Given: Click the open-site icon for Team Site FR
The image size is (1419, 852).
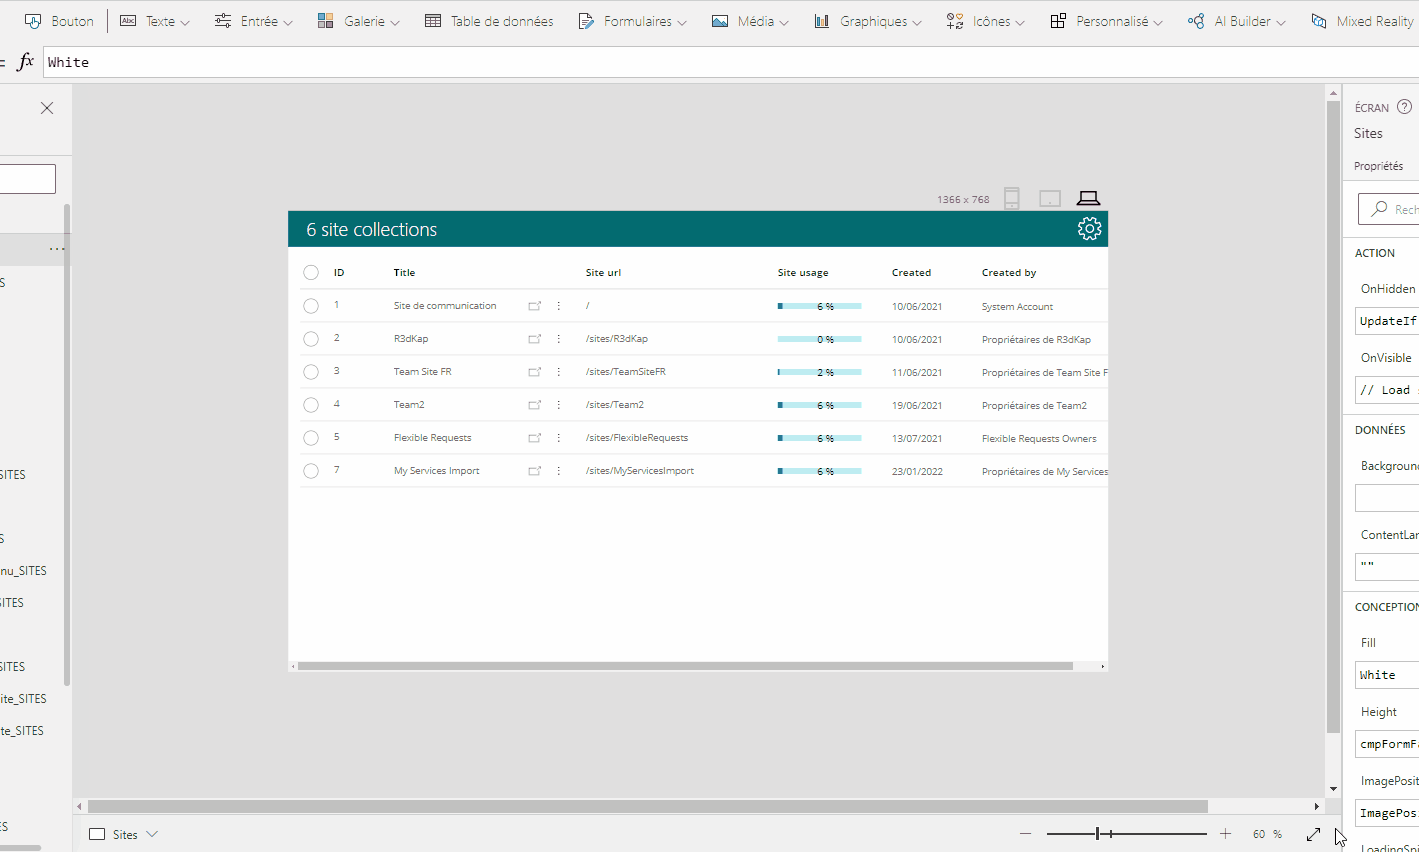Looking at the screenshot, I should point(535,372).
